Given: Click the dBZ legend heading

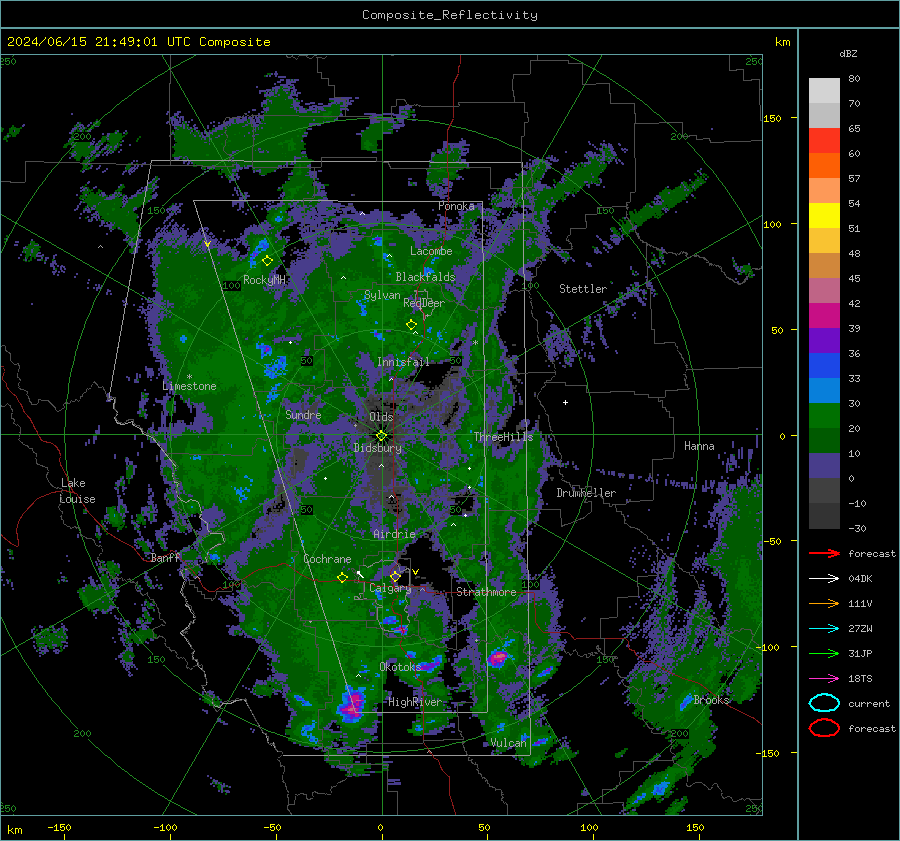Looking at the screenshot, I should 848,53.
